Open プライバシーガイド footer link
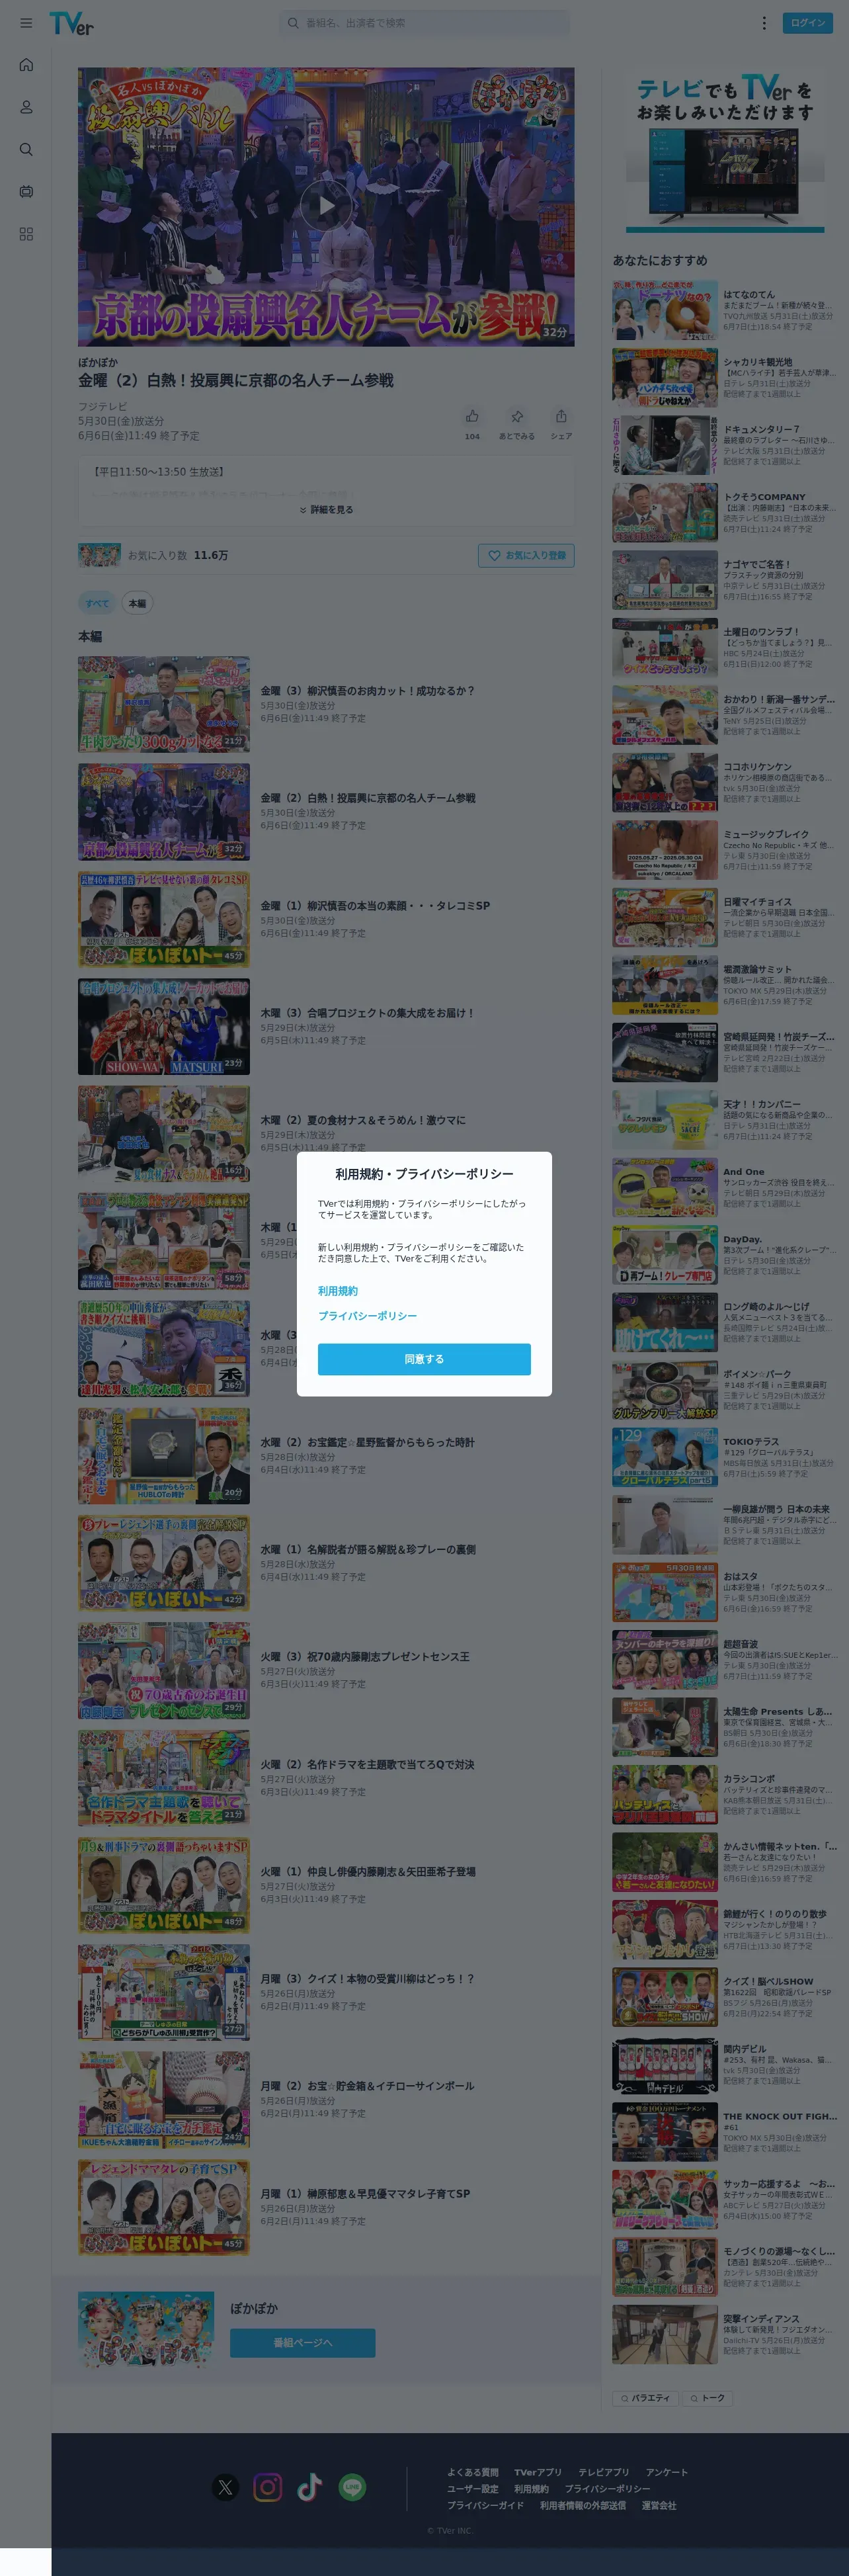This screenshot has width=849, height=2576. pyautogui.click(x=485, y=2505)
